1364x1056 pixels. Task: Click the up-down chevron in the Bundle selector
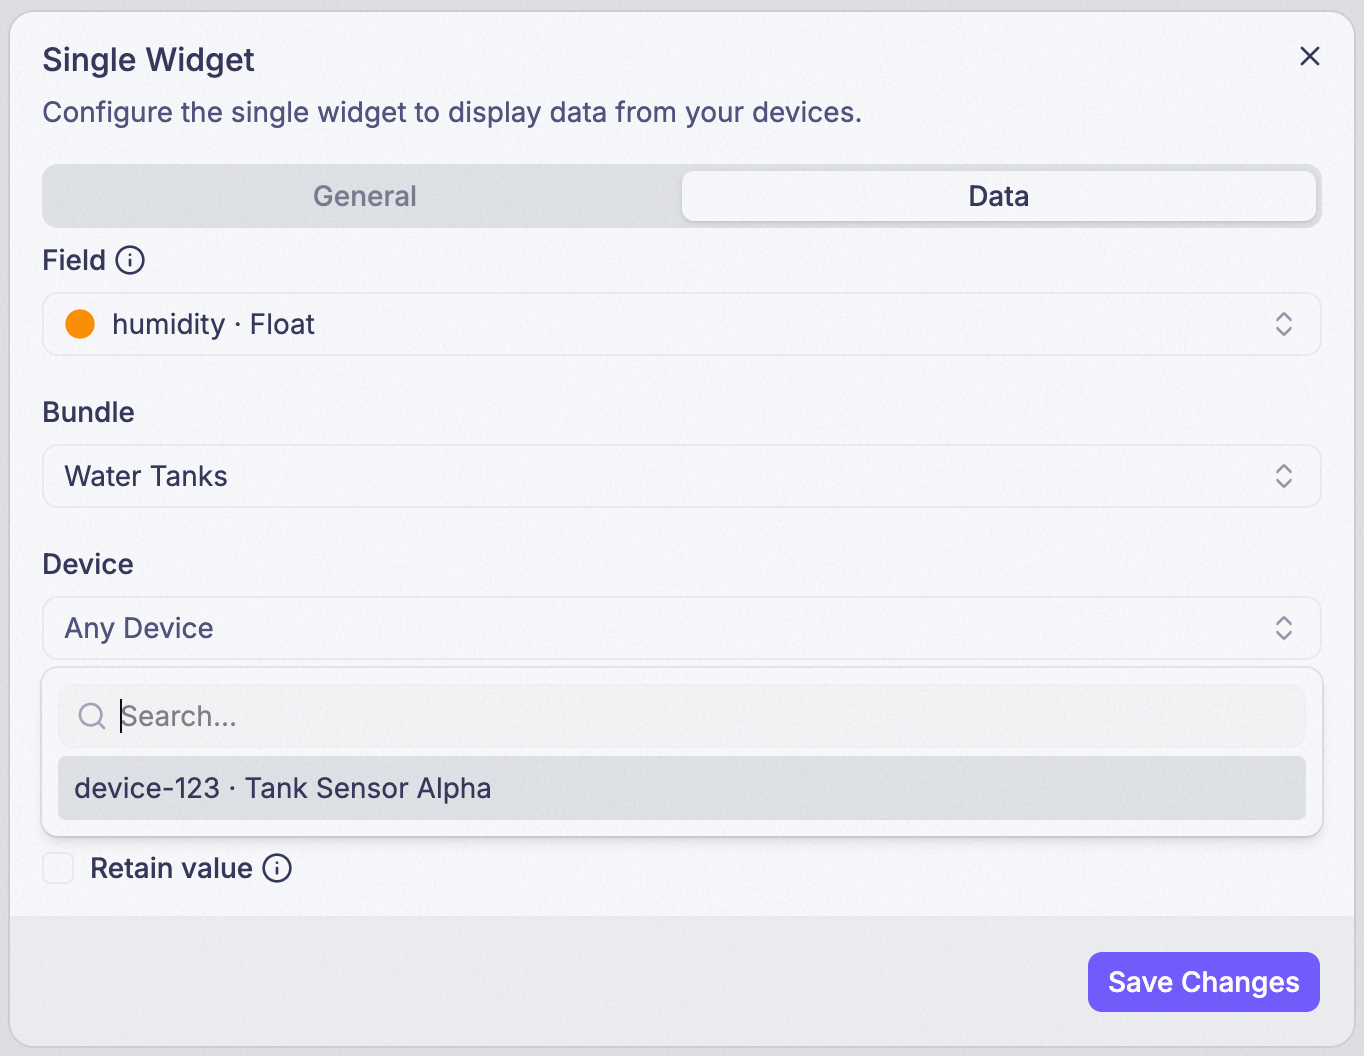pos(1284,476)
